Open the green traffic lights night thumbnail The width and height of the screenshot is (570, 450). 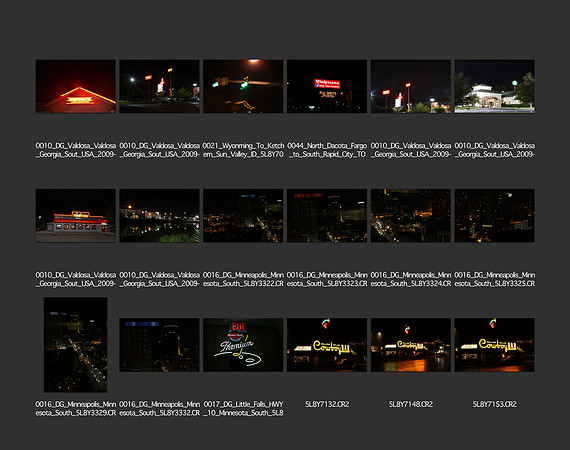(243, 86)
